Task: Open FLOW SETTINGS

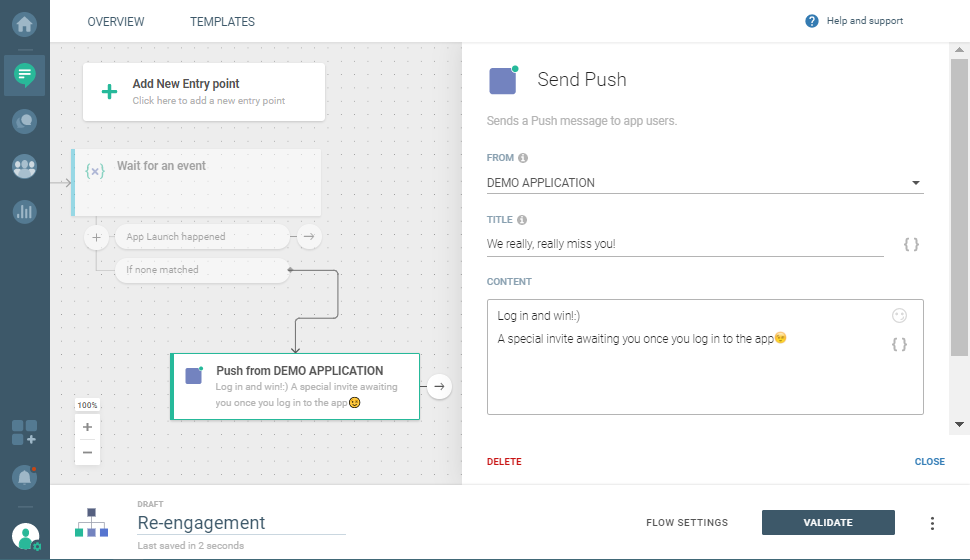Action: (687, 523)
